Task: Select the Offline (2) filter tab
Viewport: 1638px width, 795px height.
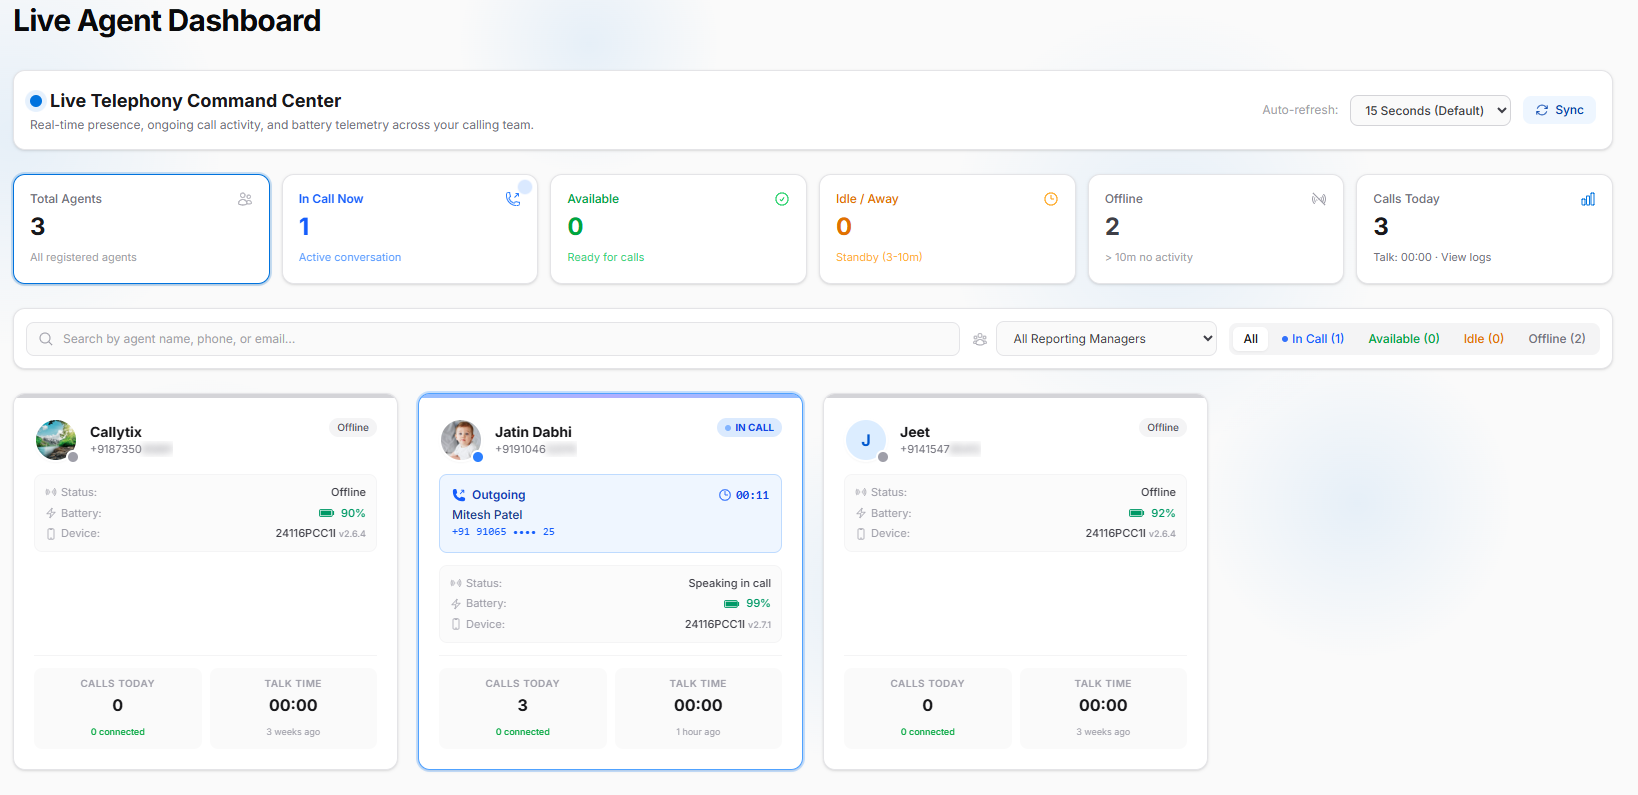Action: [x=1557, y=339]
